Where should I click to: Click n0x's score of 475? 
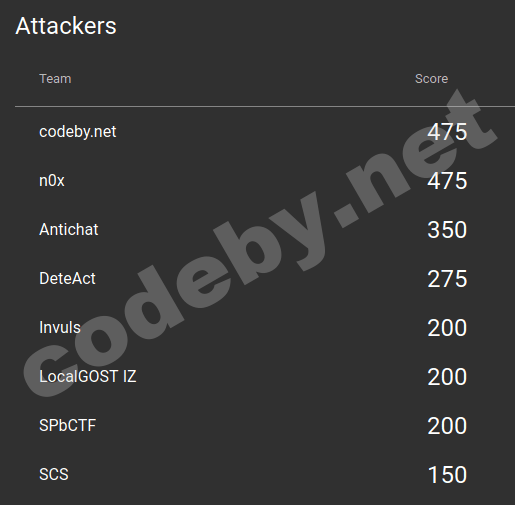pos(447,181)
